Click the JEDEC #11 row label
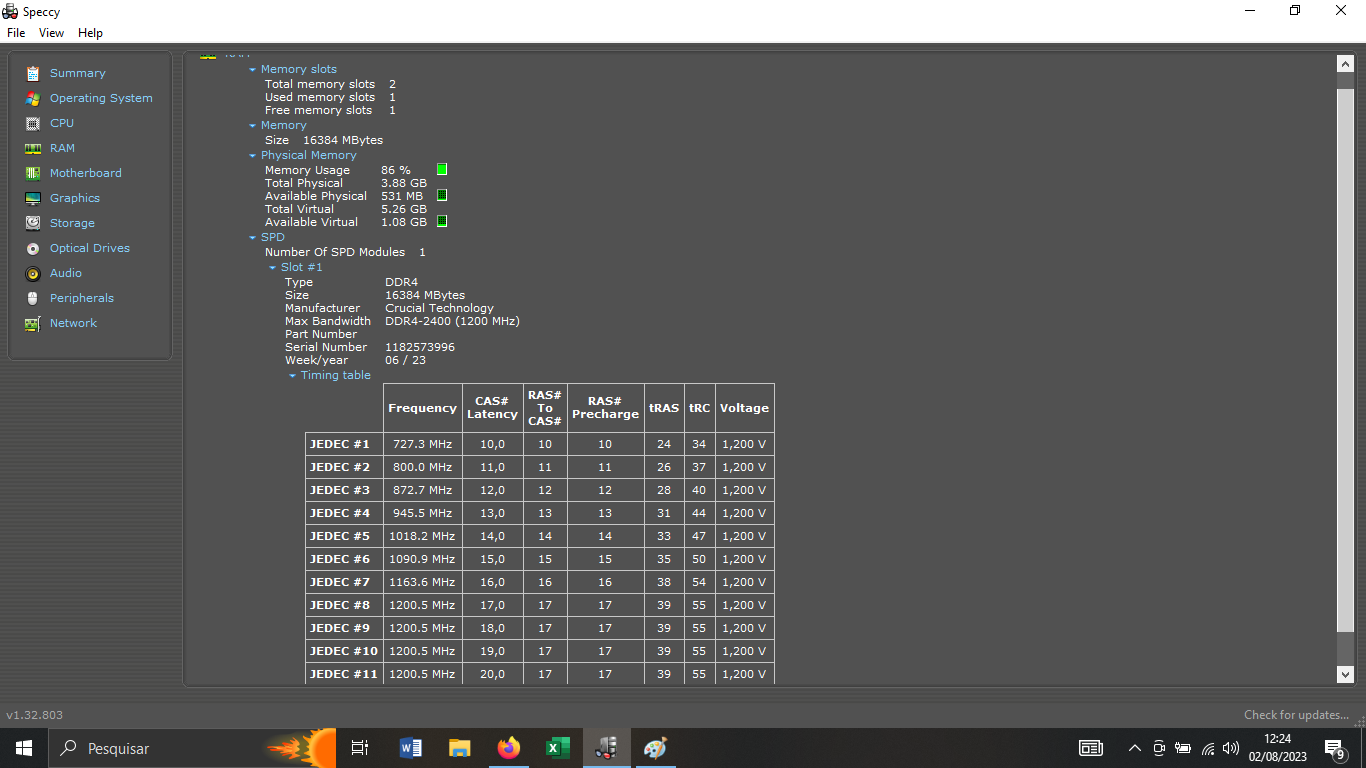Viewport: 1366px width, 768px height. point(344,674)
